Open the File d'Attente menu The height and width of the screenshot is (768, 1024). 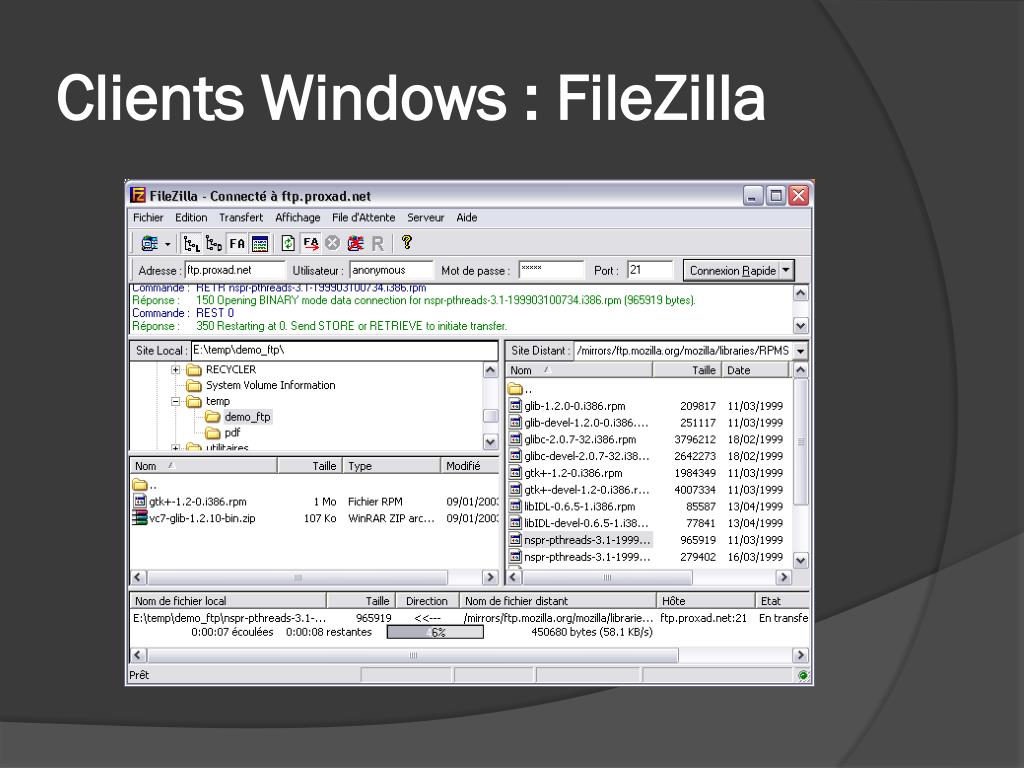tap(363, 217)
